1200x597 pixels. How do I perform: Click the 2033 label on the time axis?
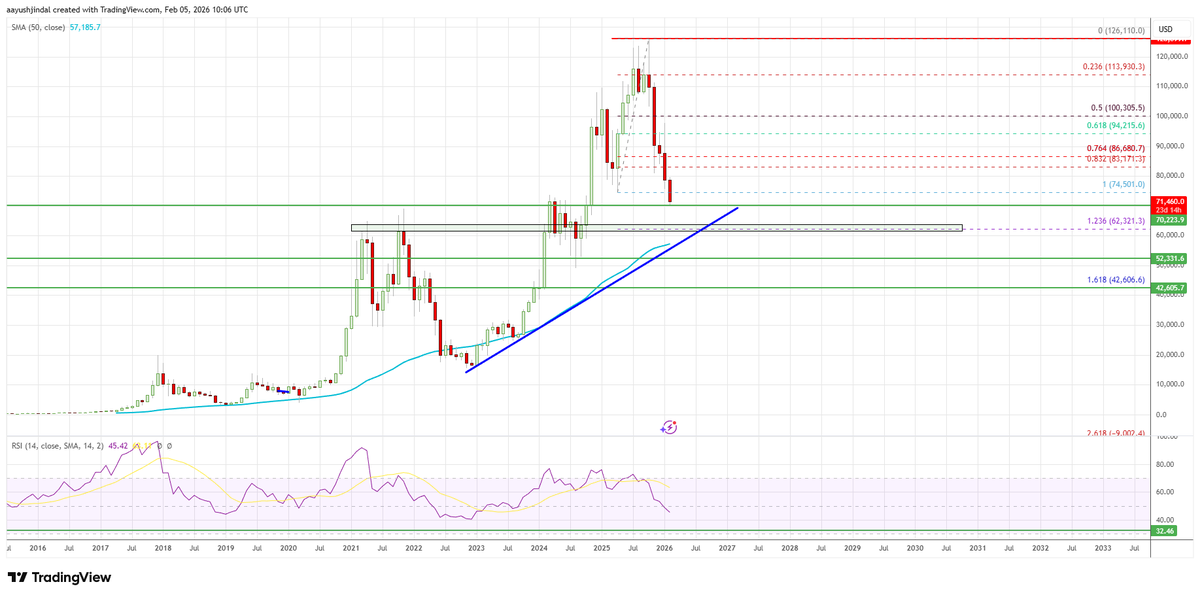pyautogui.click(x=1103, y=549)
